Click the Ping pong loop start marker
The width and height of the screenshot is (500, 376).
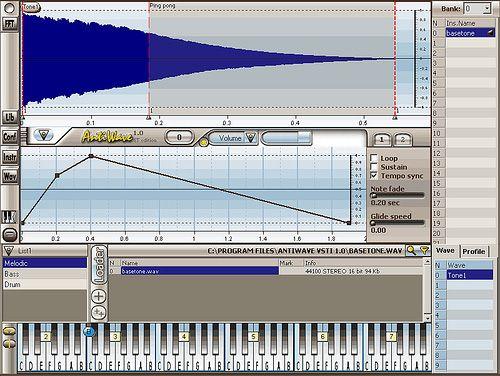coord(149,118)
